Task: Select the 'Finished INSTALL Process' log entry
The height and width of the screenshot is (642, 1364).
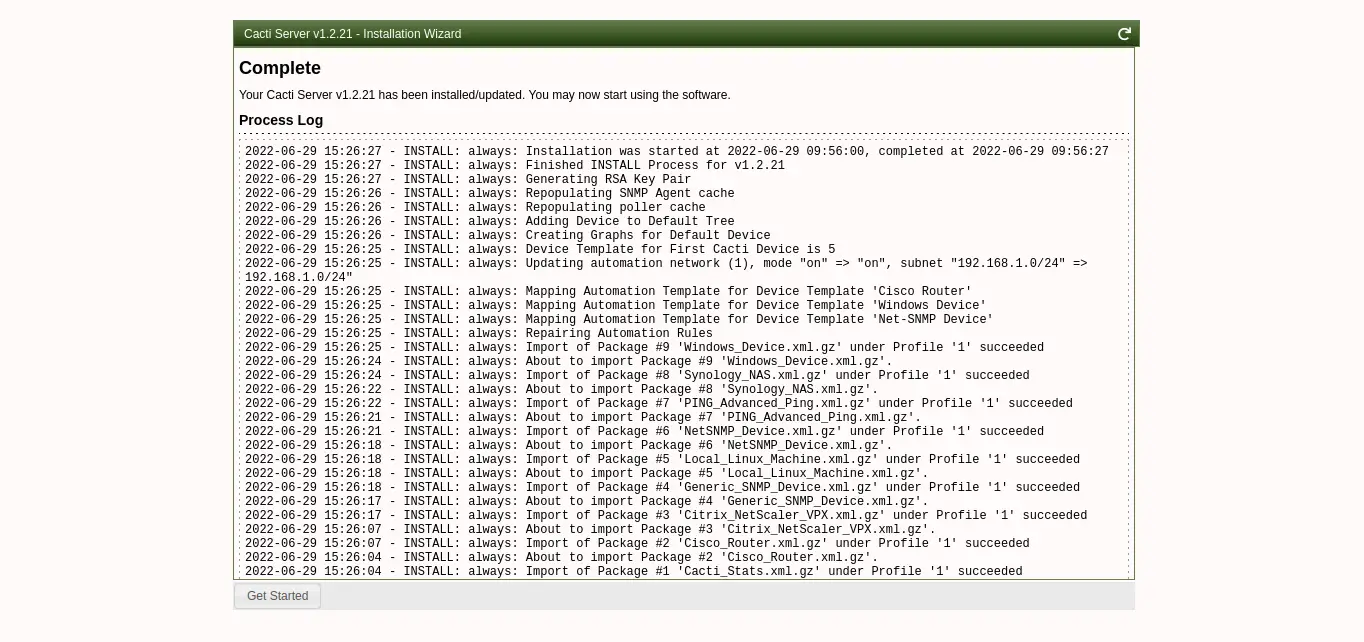Action: click(x=514, y=166)
